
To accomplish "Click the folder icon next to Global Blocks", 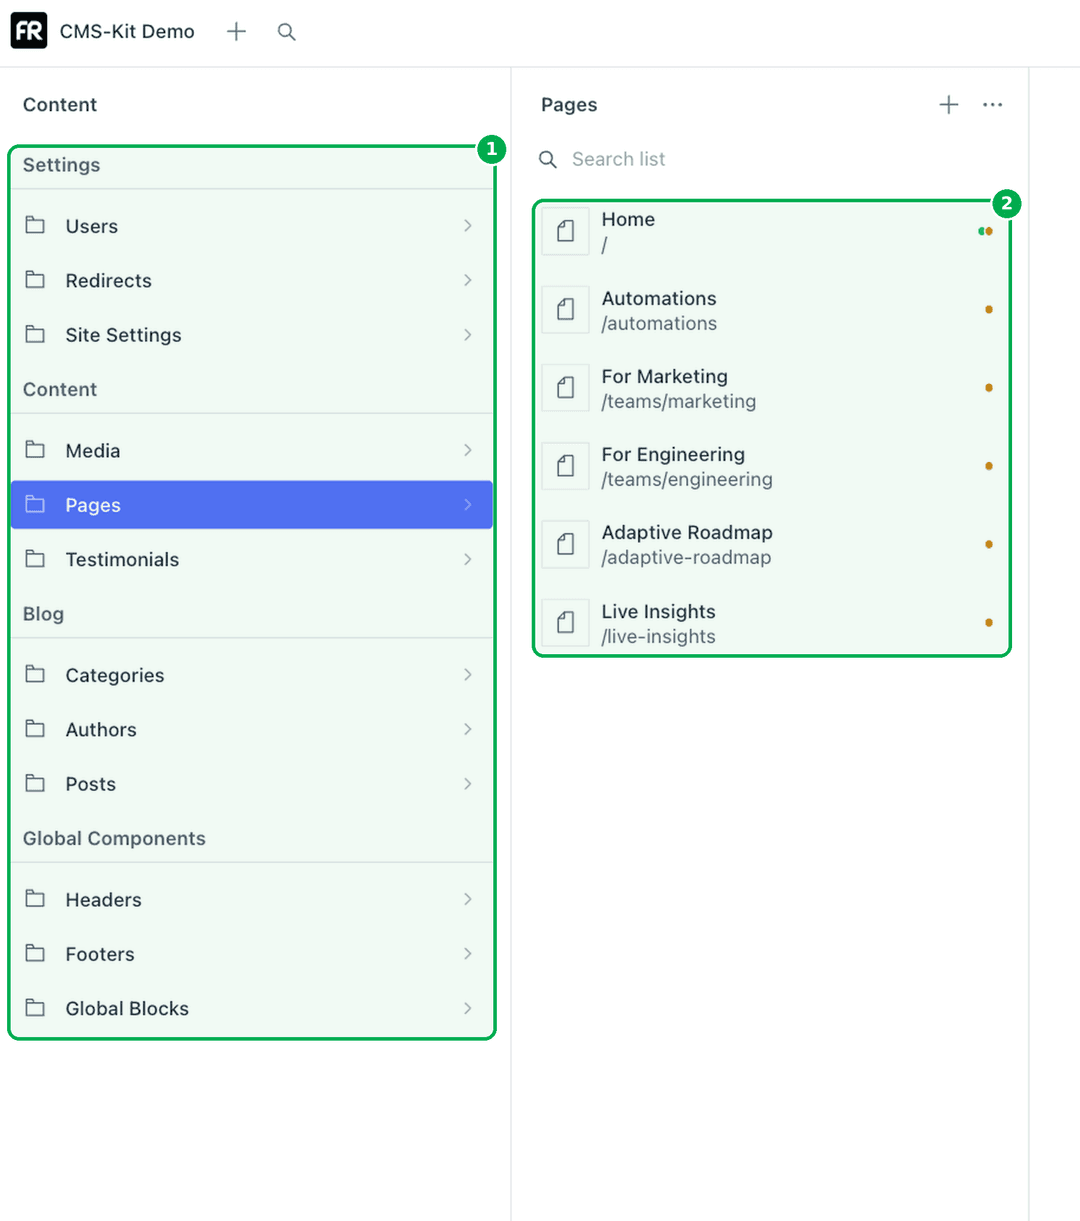I will pyautogui.click(x=35, y=1008).
